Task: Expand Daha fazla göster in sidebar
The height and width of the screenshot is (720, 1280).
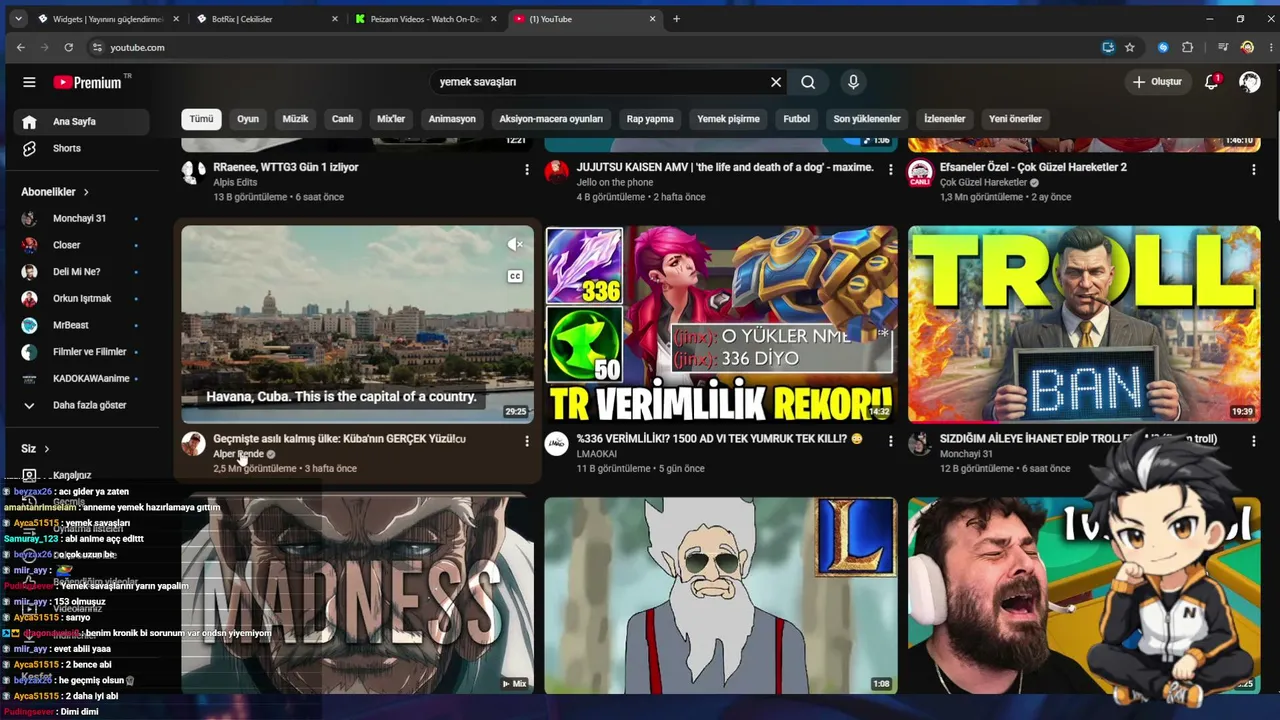Action: click(x=82, y=405)
